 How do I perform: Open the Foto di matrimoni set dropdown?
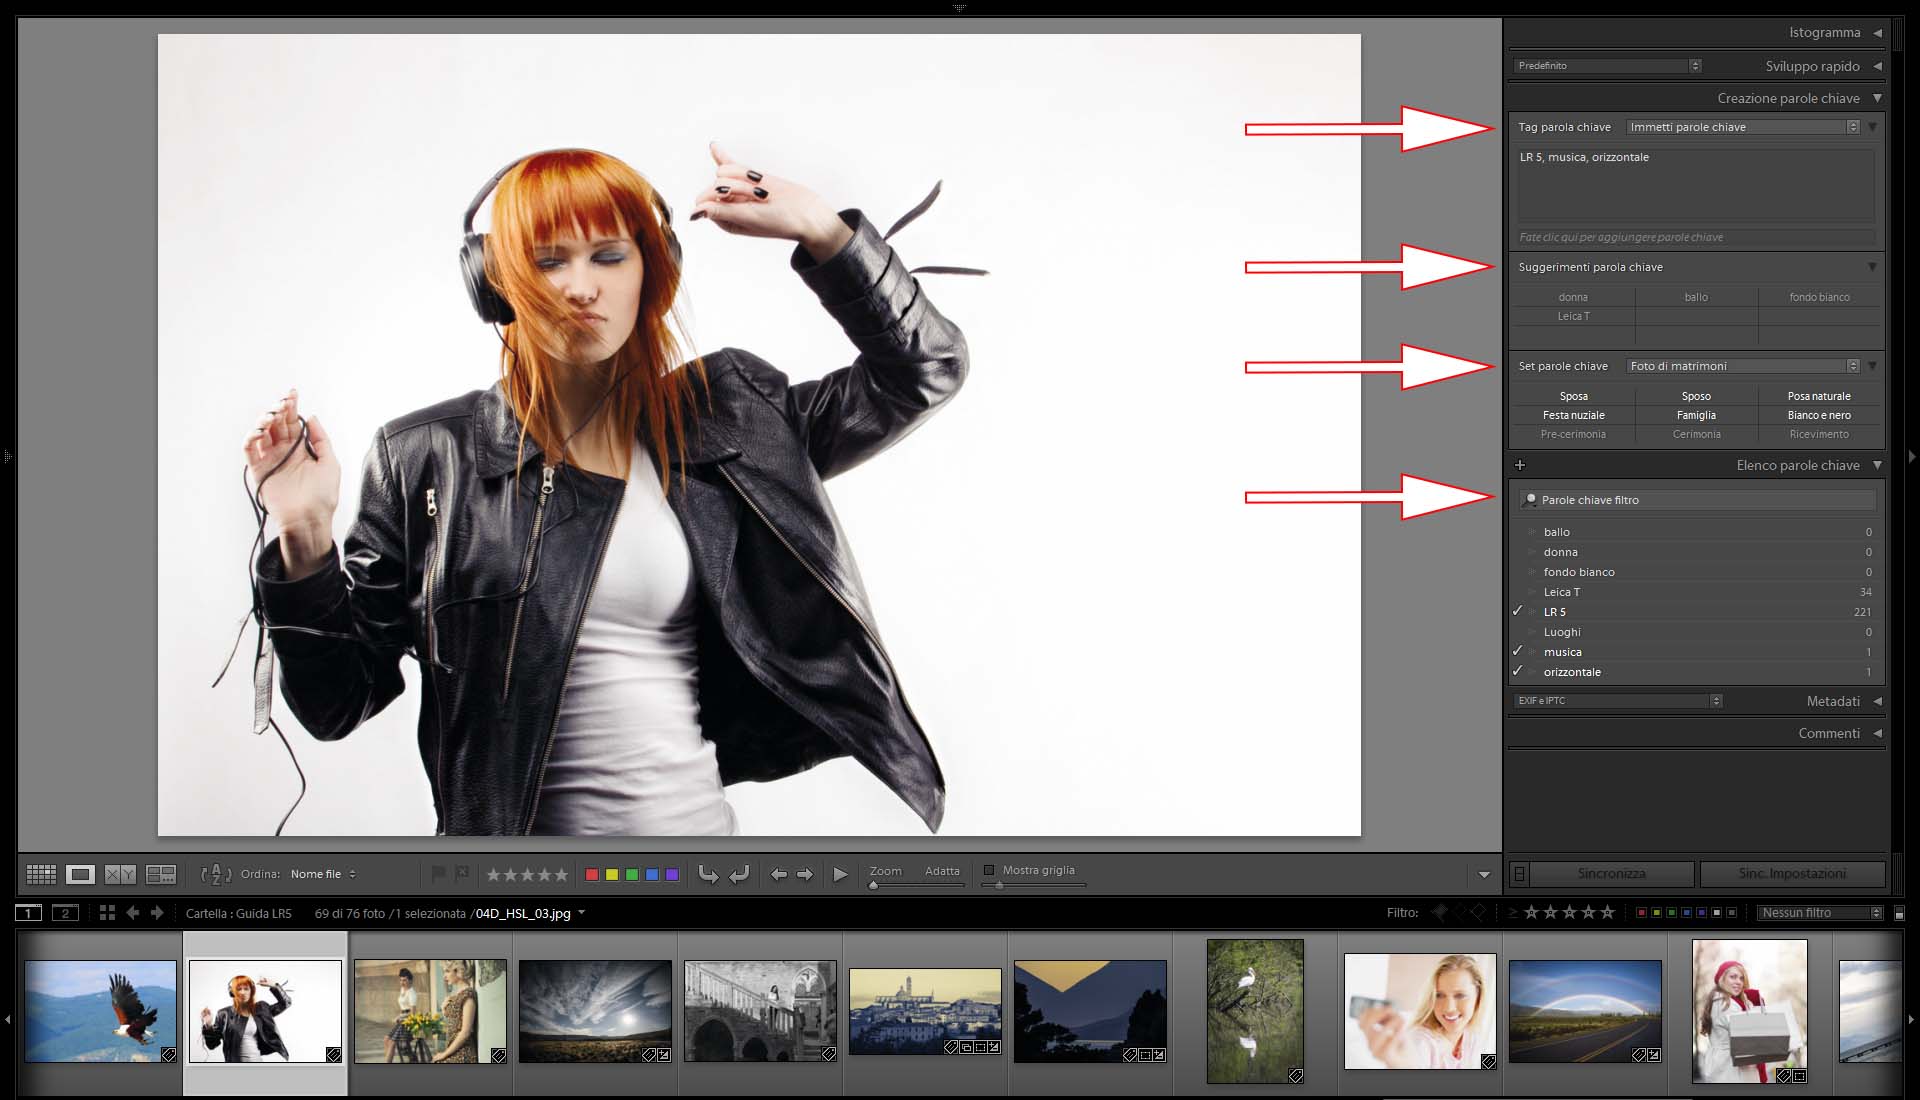point(1742,366)
